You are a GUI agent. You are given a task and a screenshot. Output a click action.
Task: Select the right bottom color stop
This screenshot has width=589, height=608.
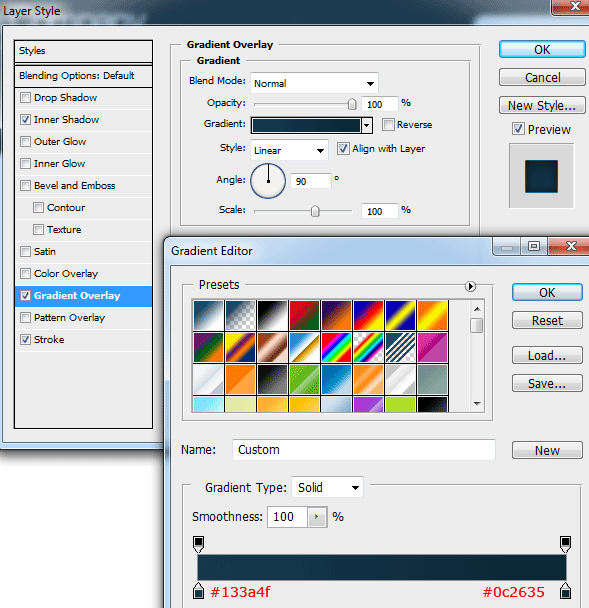(x=565, y=590)
